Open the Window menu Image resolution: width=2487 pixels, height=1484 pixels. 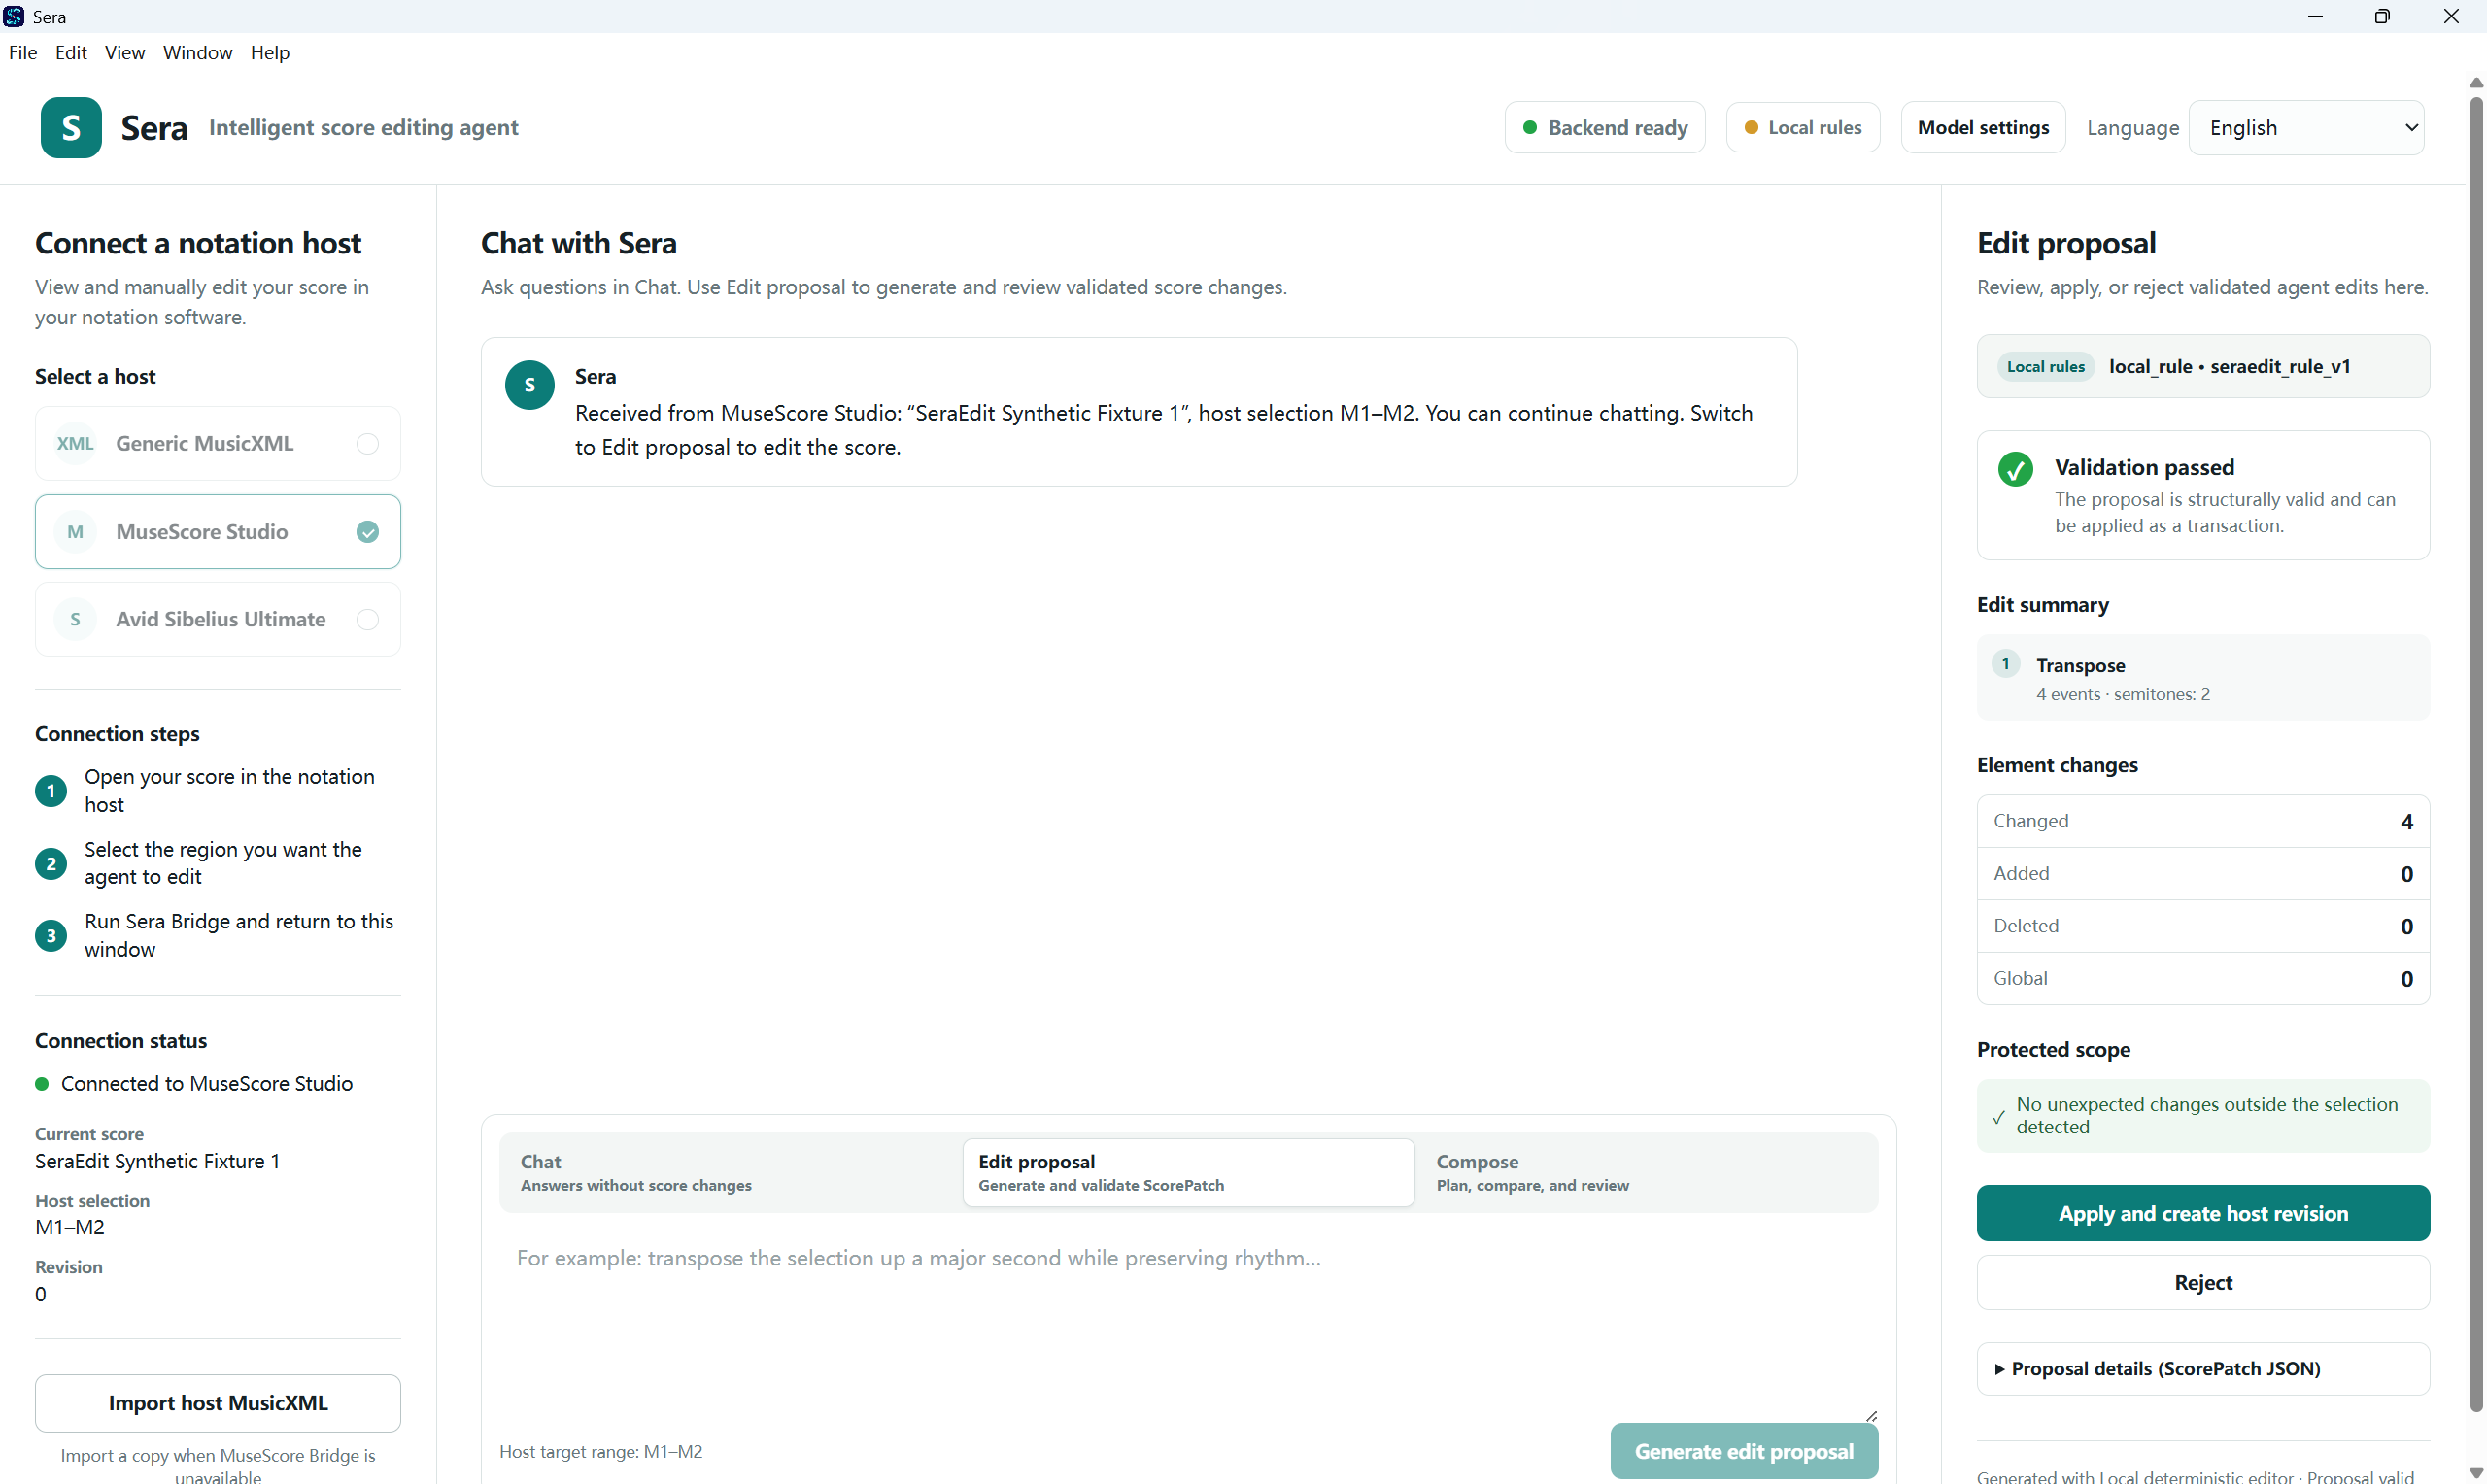pyautogui.click(x=198, y=52)
